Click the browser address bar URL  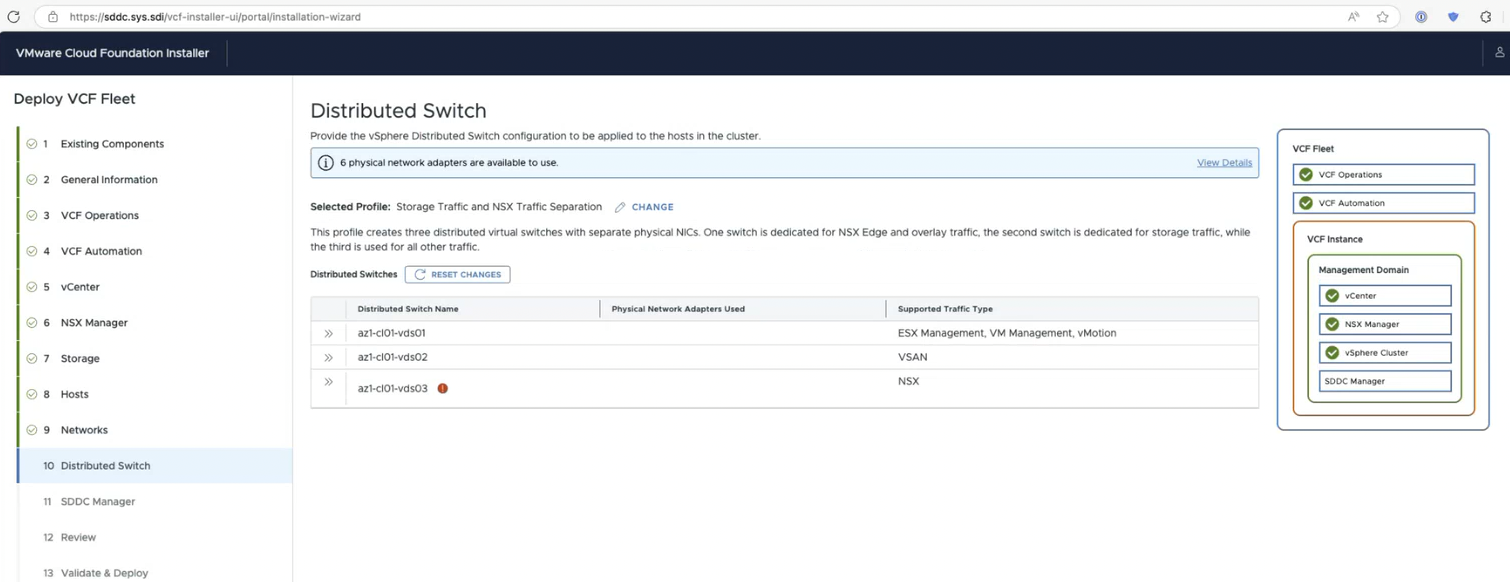tap(215, 17)
